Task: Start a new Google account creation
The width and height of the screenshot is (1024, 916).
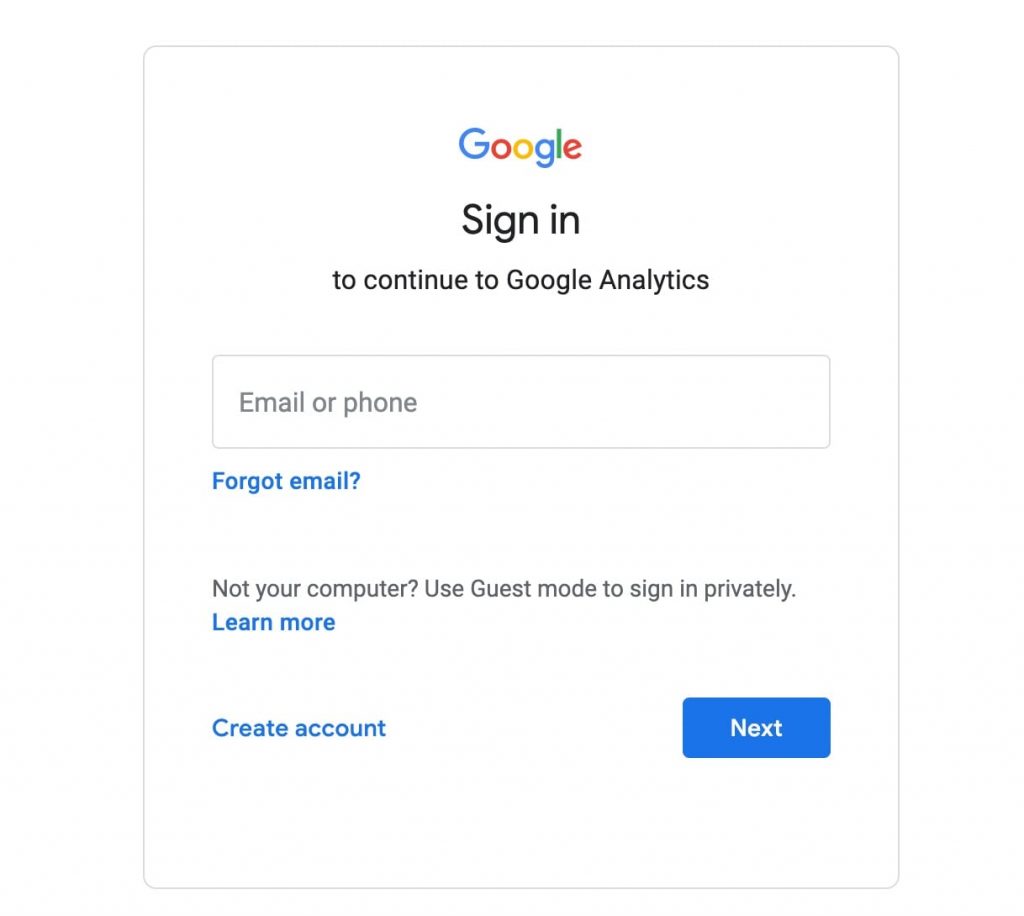Action: pyautogui.click(x=298, y=728)
